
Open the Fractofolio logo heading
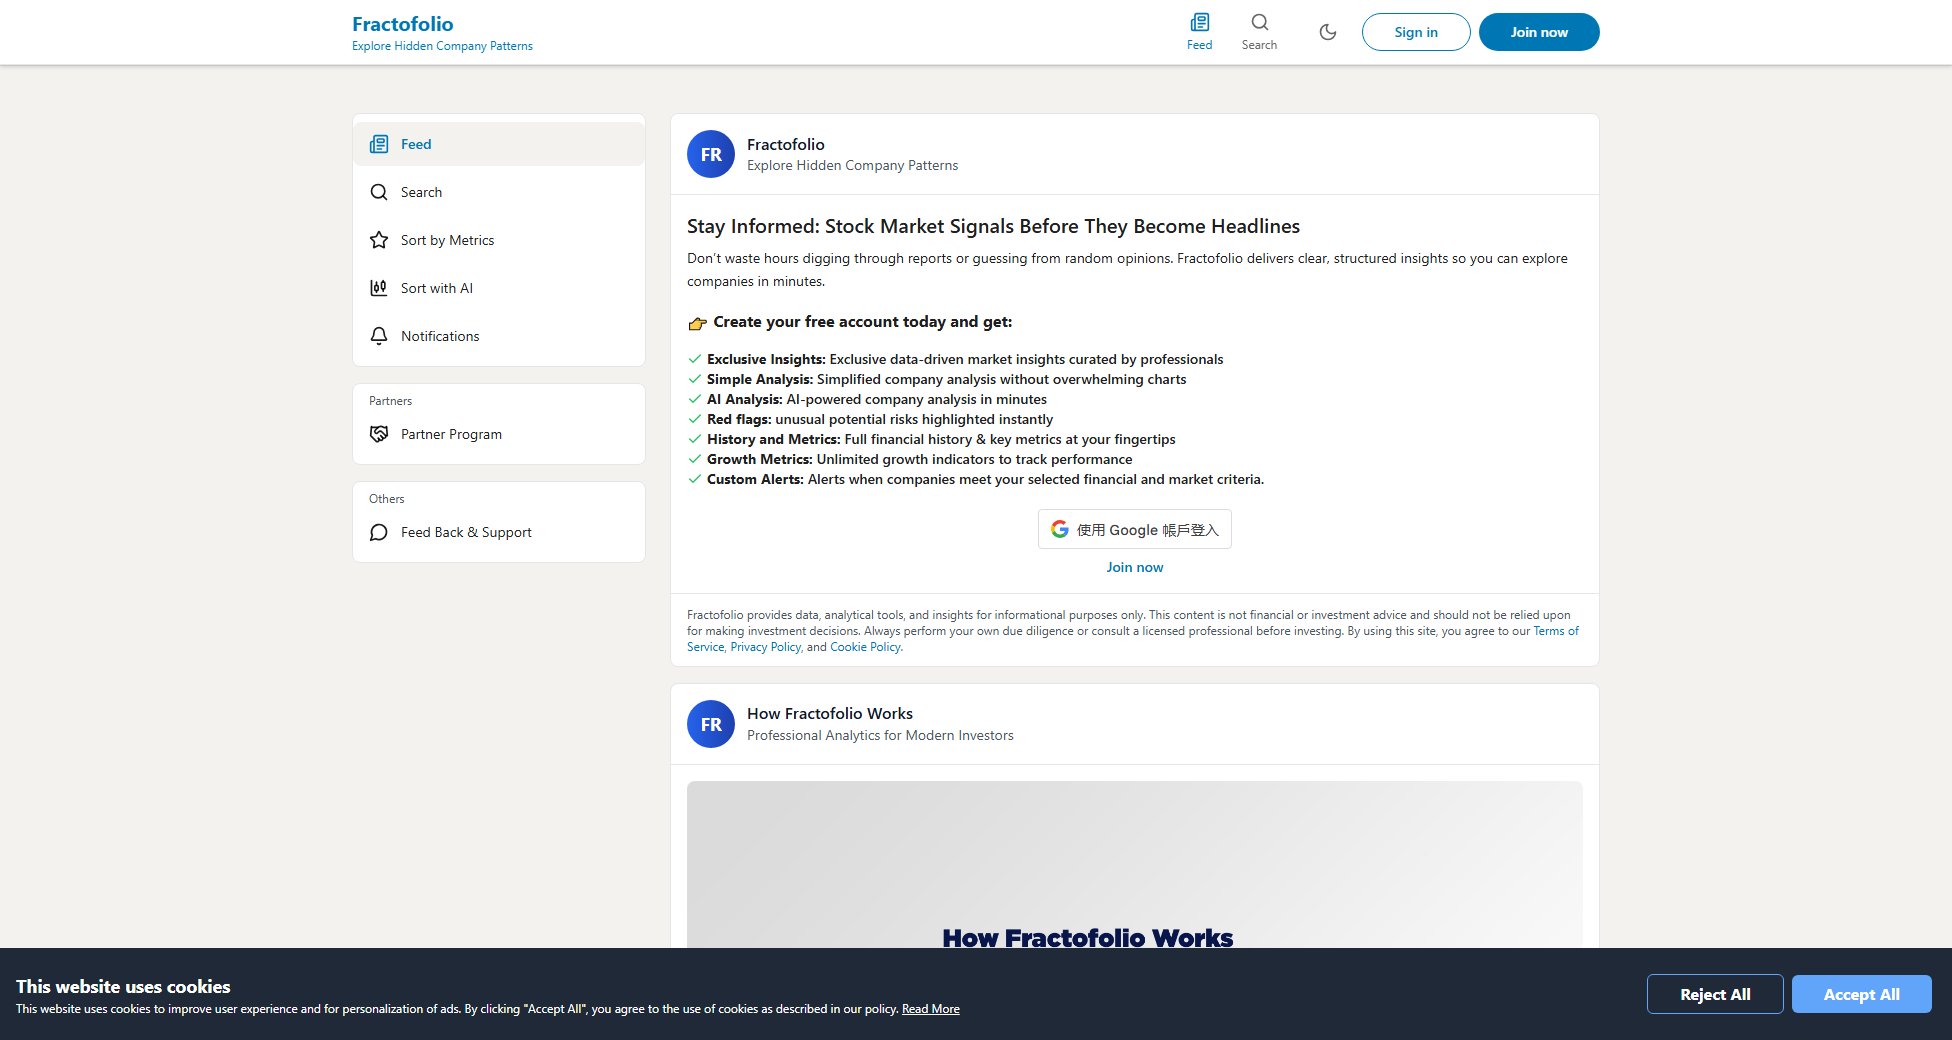[402, 23]
